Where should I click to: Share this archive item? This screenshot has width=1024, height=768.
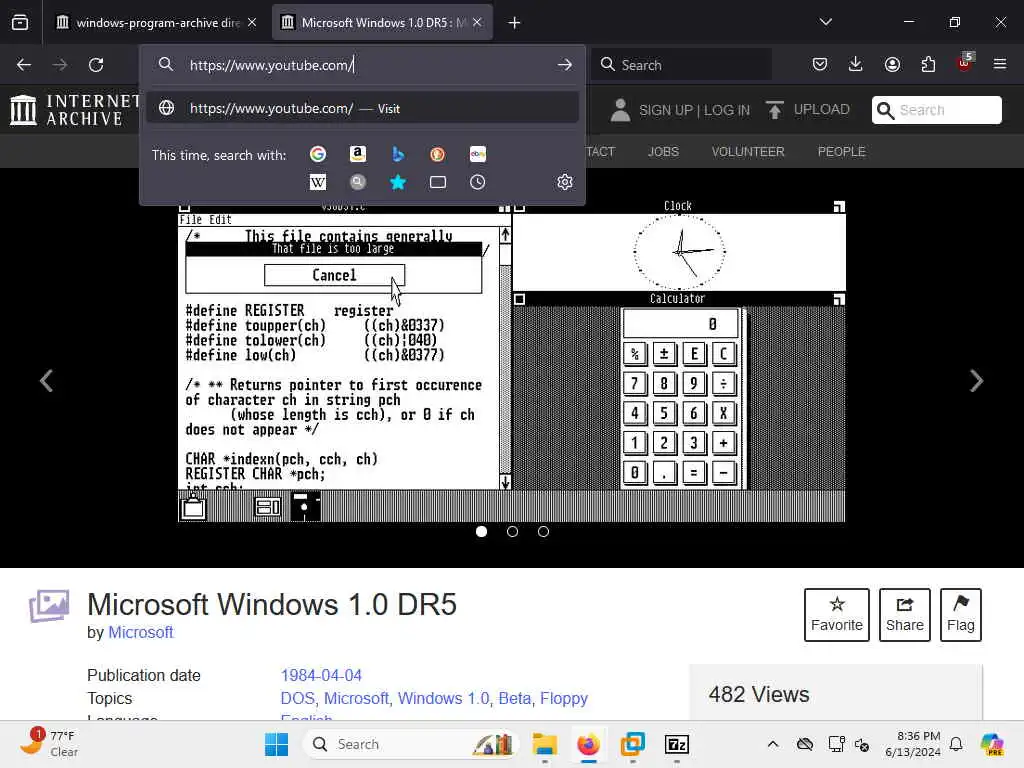click(904, 615)
